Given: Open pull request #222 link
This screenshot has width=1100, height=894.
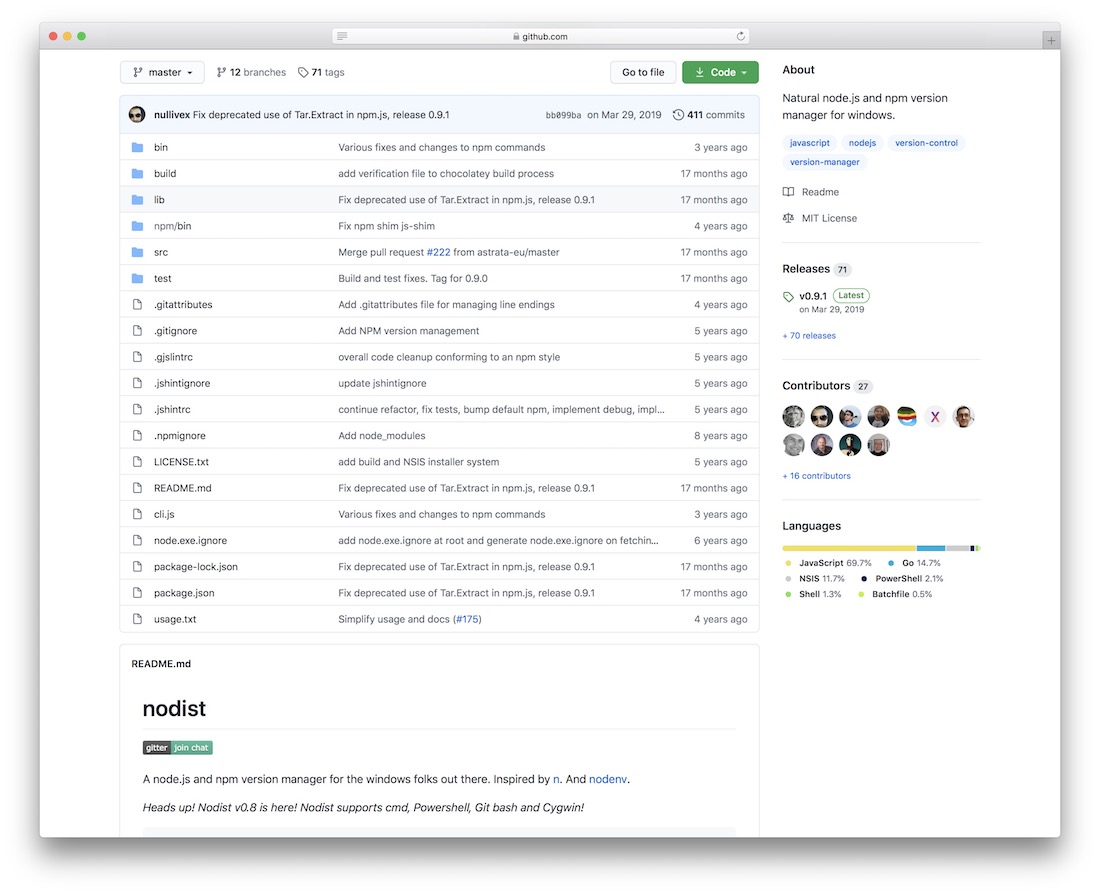Looking at the screenshot, I should coord(438,252).
